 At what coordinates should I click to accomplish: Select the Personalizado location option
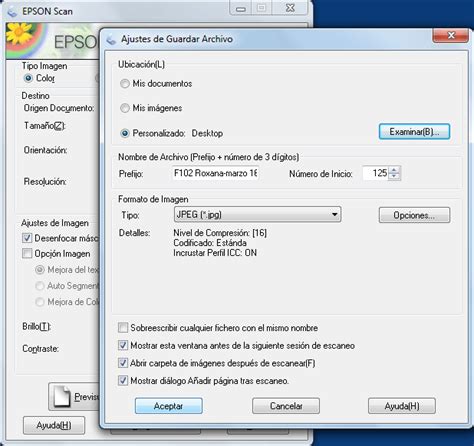[125, 133]
